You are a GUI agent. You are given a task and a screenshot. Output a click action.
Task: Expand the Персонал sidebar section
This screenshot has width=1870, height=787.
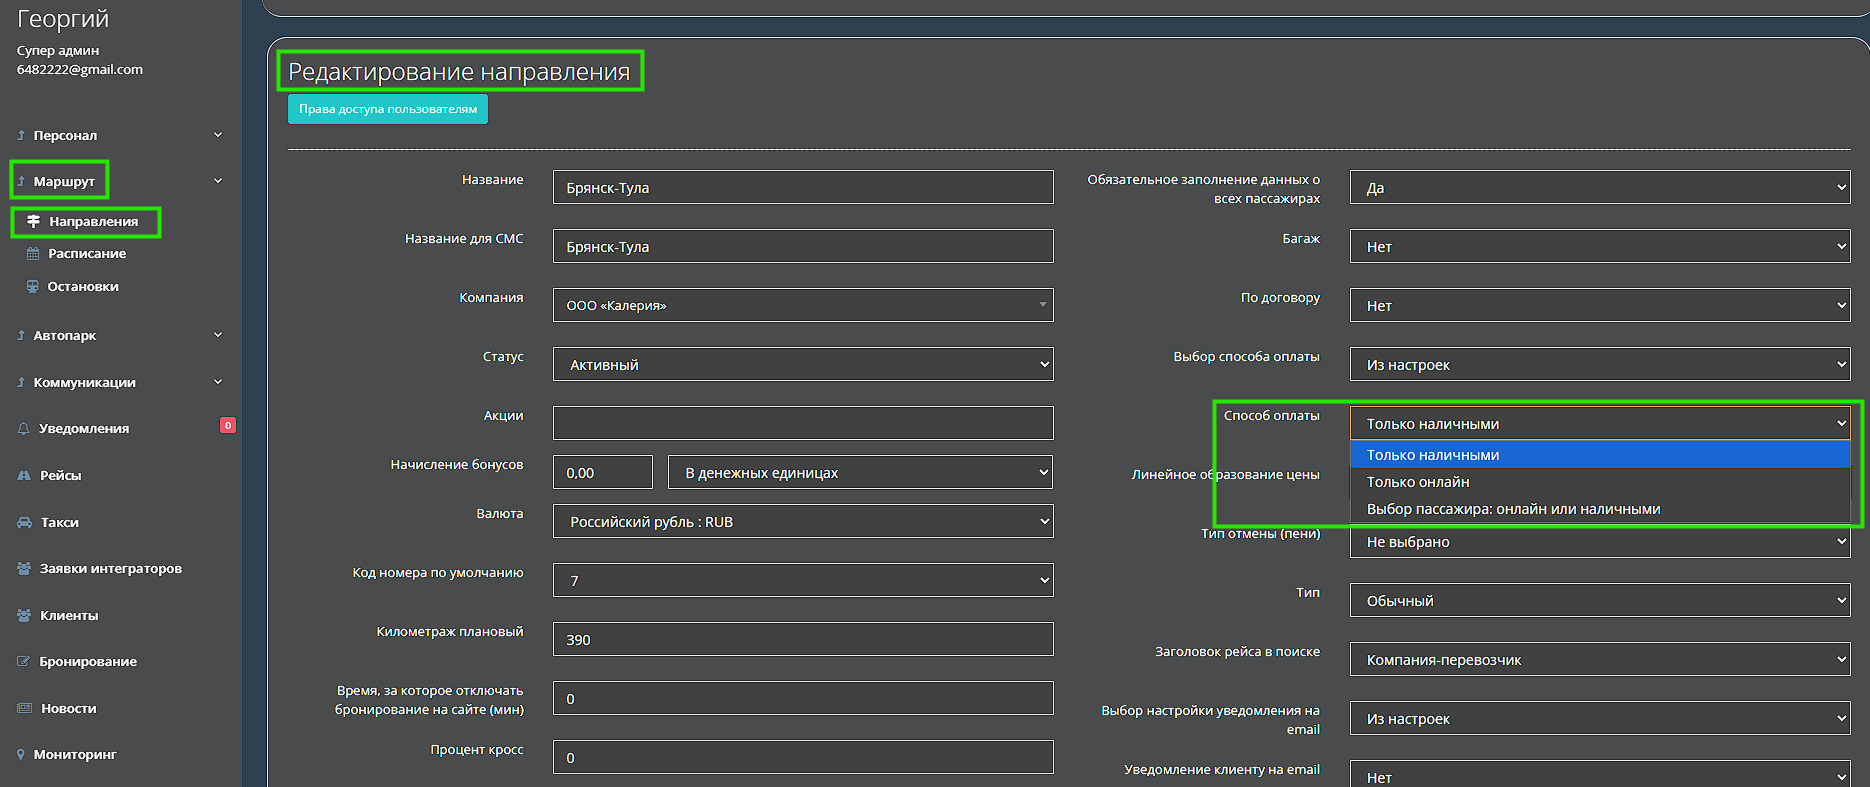click(x=217, y=135)
